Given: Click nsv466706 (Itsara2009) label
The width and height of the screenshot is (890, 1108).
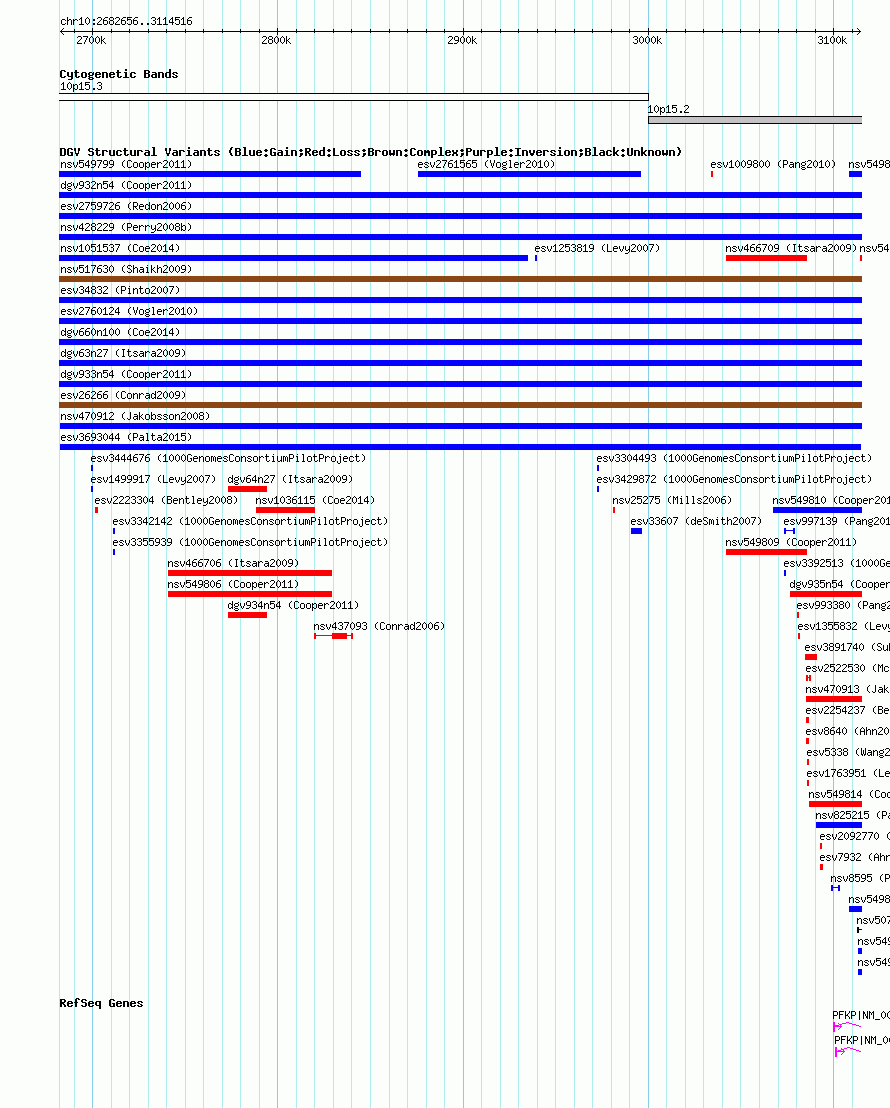Looking at the screenshot, I should pyautogui.click(x=233, y=563).
